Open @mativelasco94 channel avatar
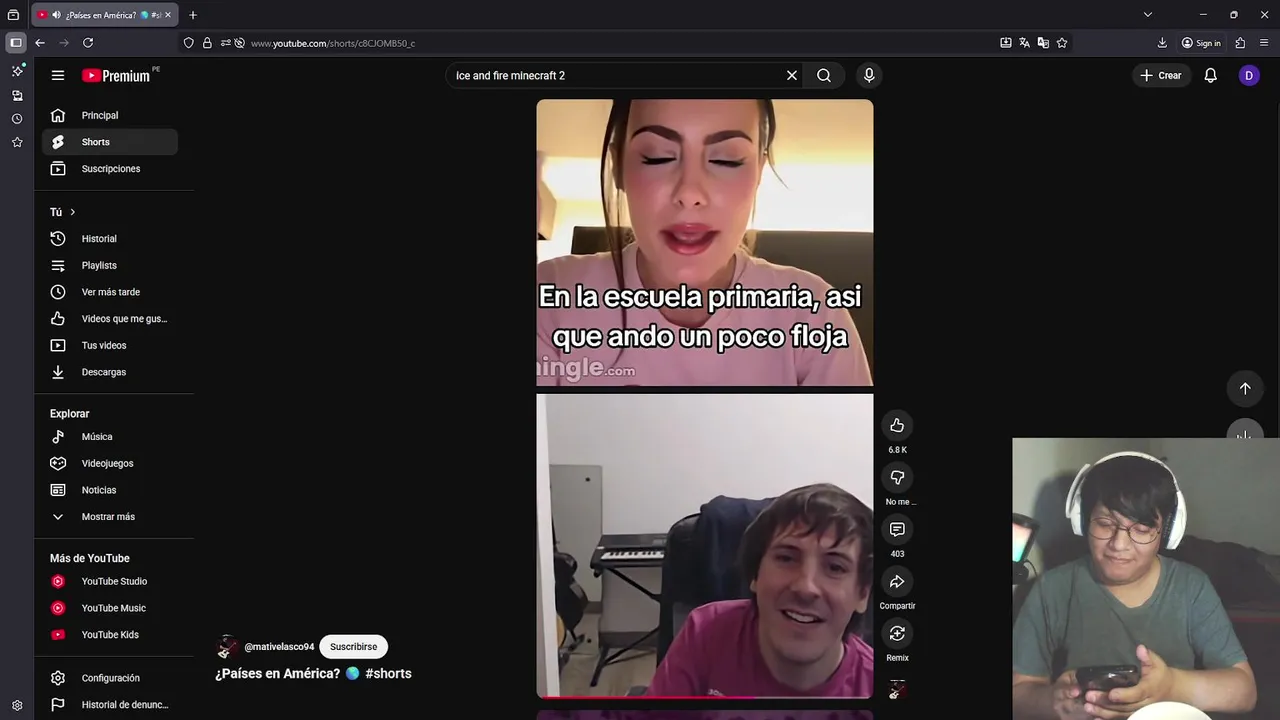 click(x=226, y=647)
